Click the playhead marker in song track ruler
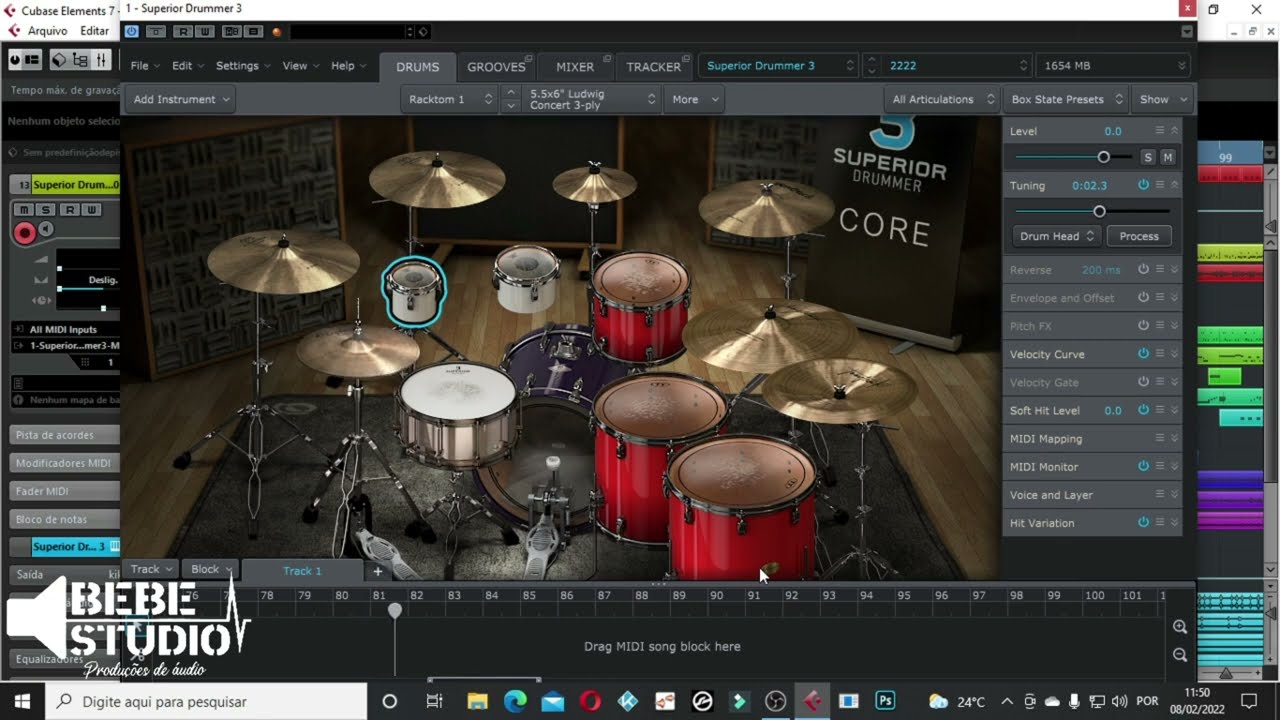The height and width of the screenshot is (720, 1280). pyautogui.click(x=395, y=610)
